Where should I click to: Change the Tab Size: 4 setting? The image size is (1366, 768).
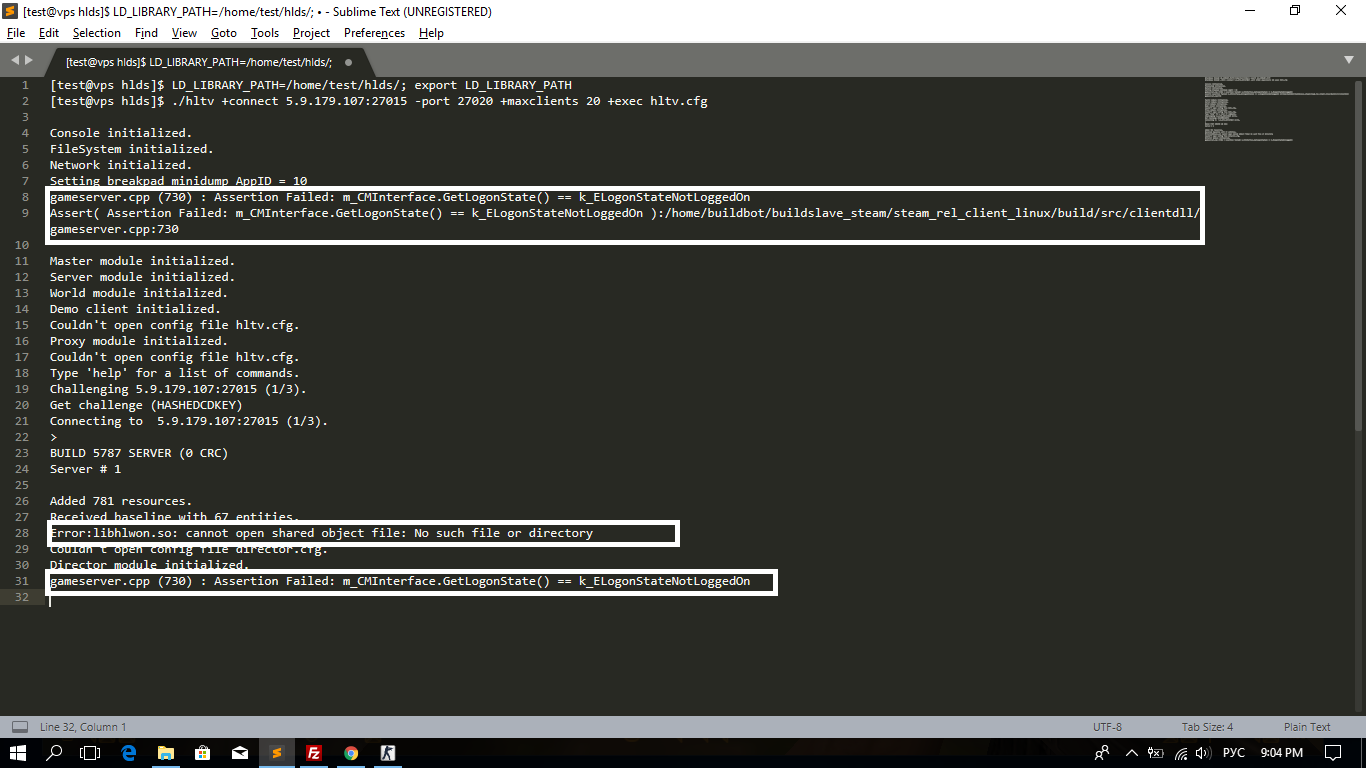1208,727
